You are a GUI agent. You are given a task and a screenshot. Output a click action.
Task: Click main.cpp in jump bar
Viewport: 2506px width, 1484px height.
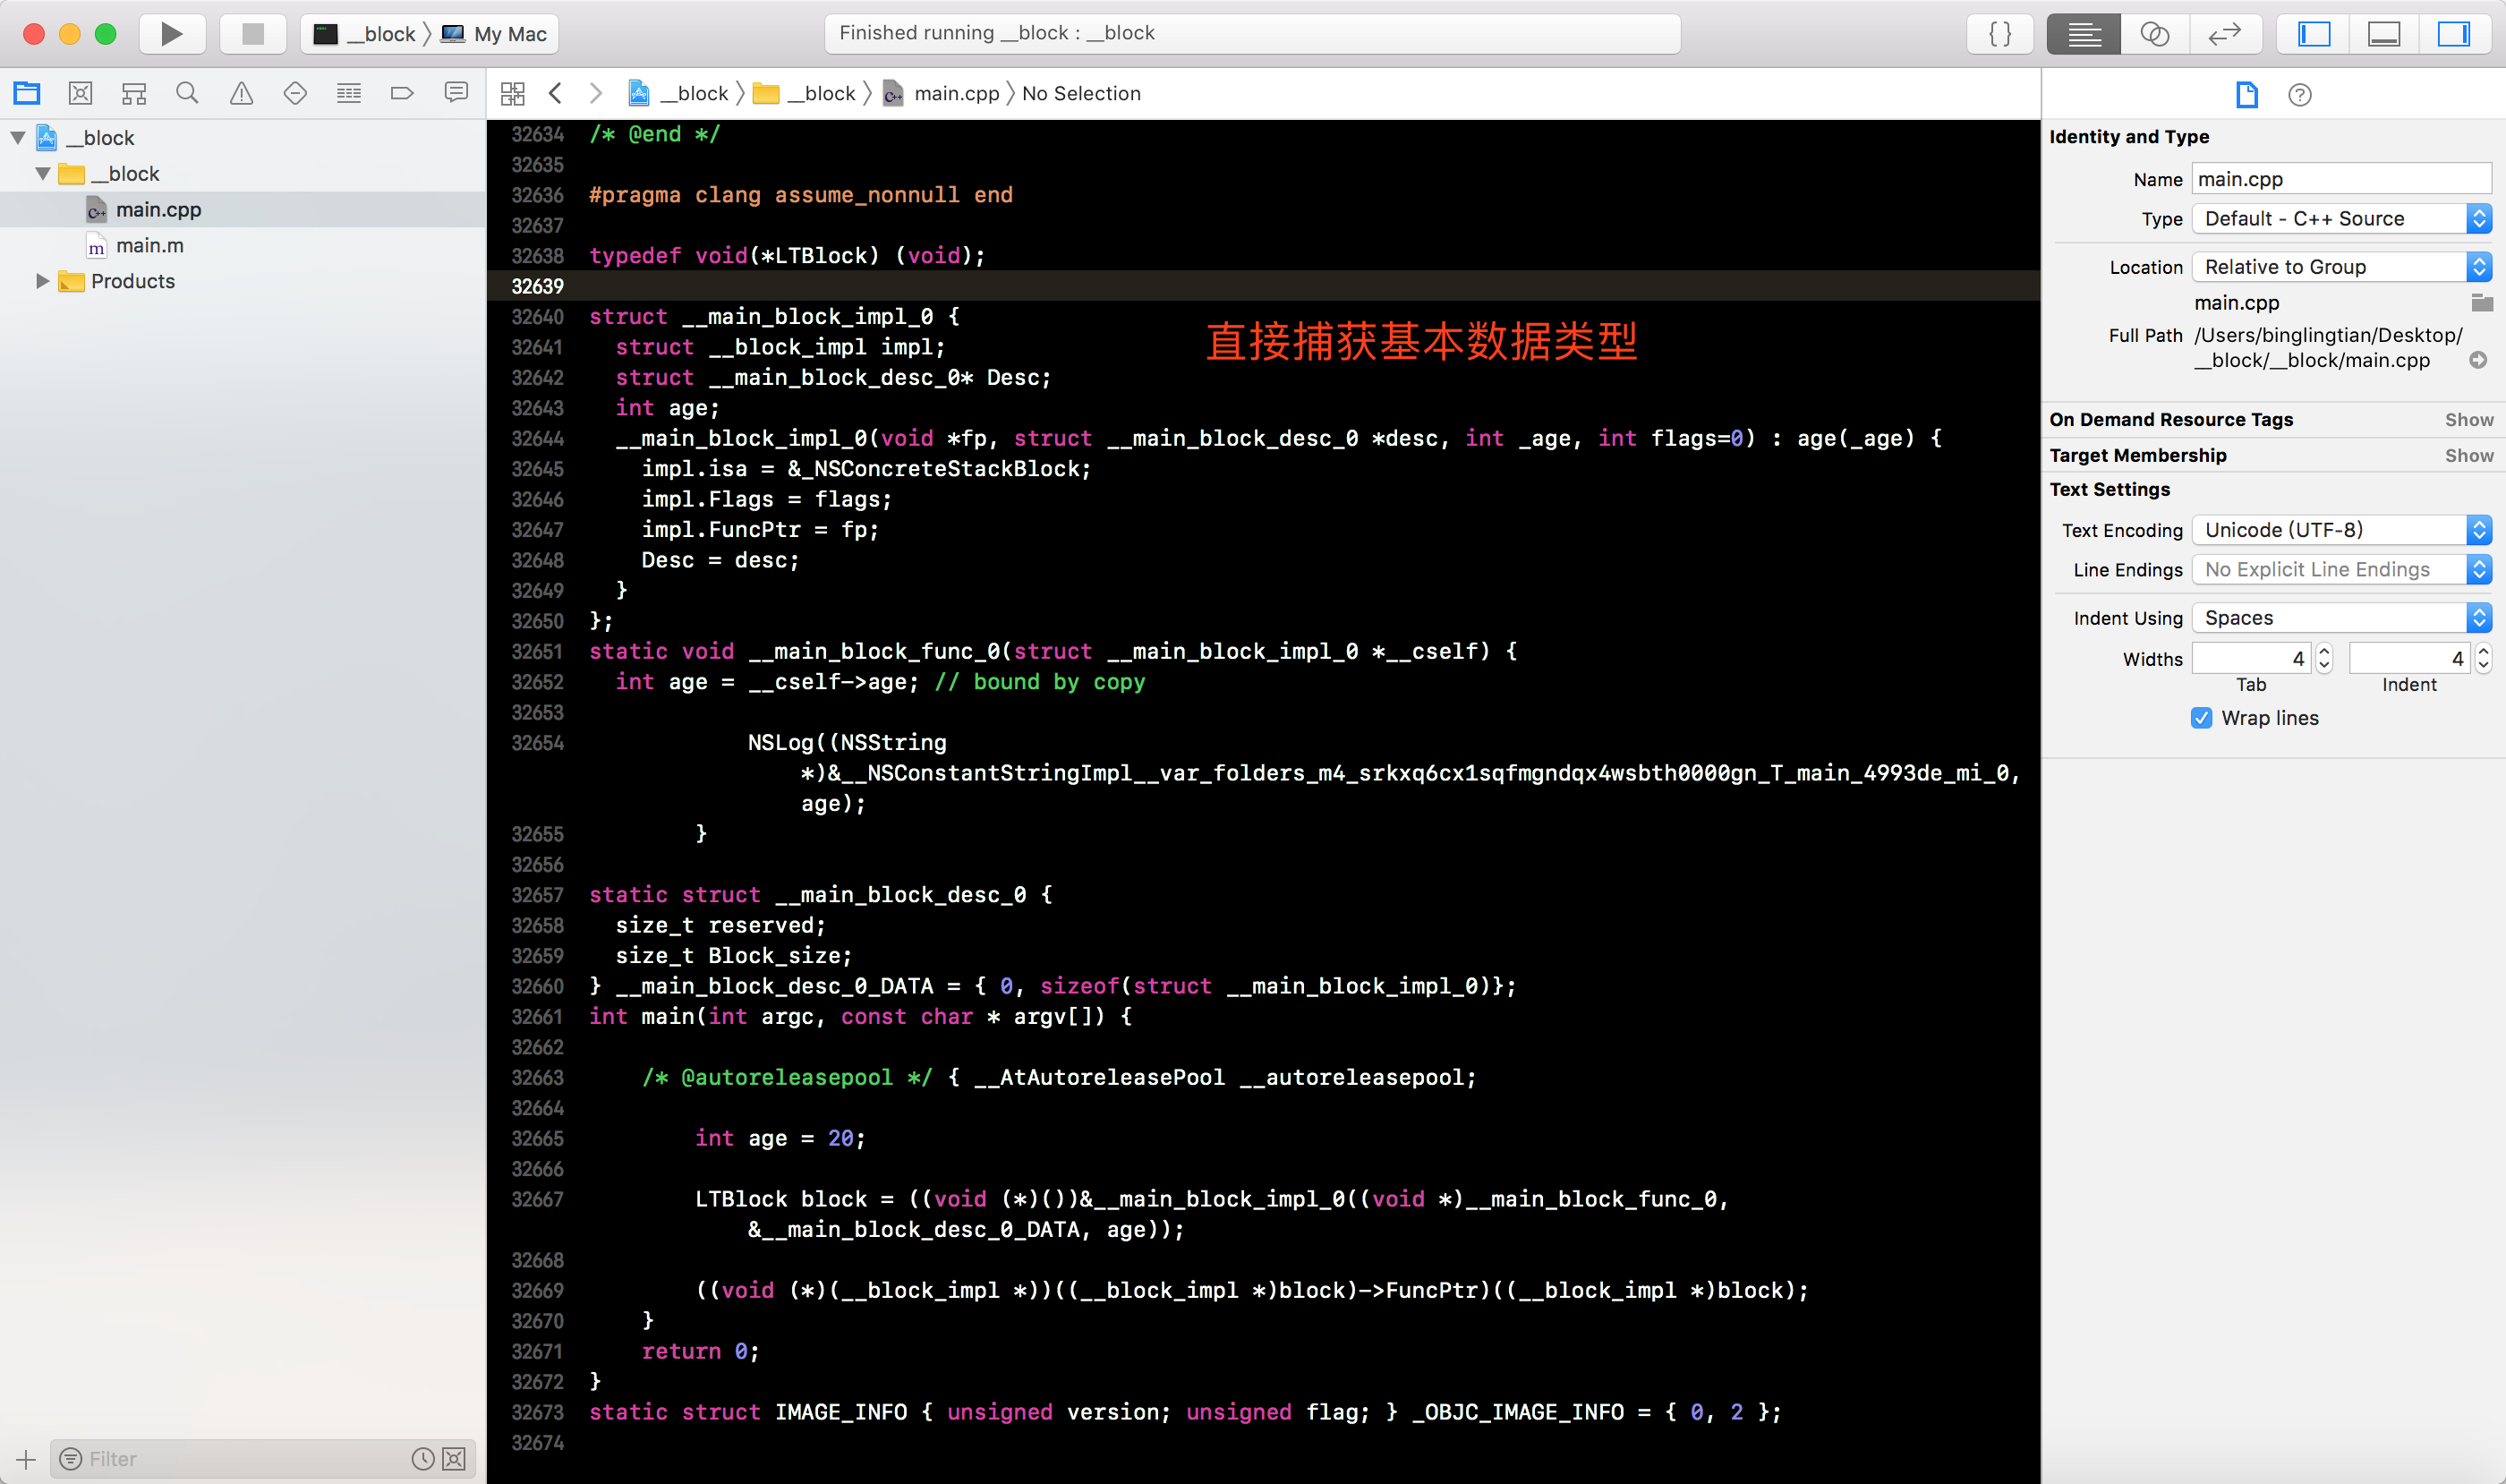pos(941,93)
